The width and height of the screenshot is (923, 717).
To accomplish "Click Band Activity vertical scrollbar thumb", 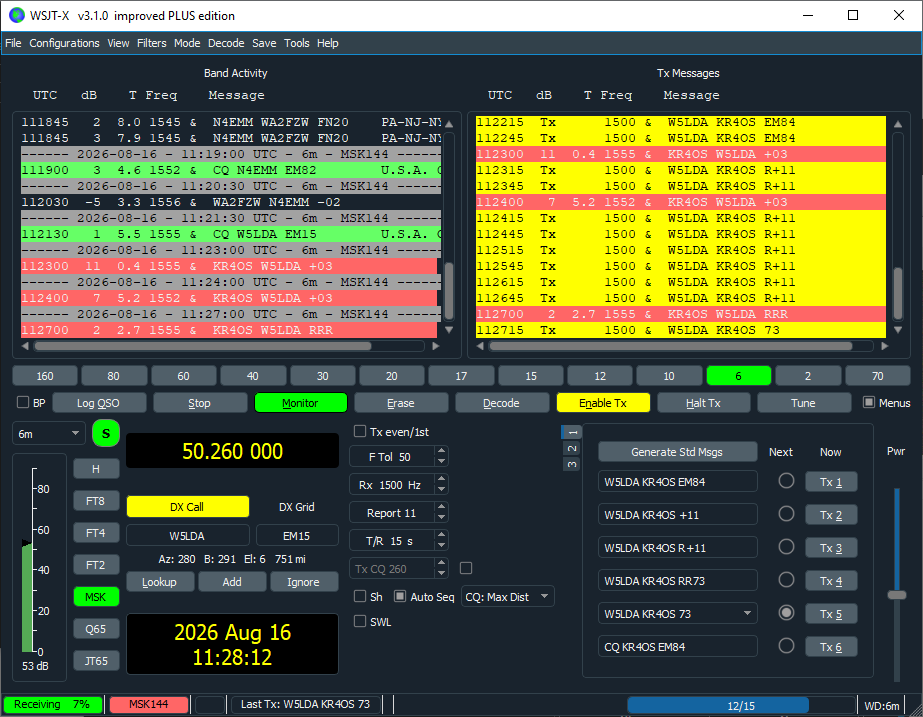I will (449, 290).
